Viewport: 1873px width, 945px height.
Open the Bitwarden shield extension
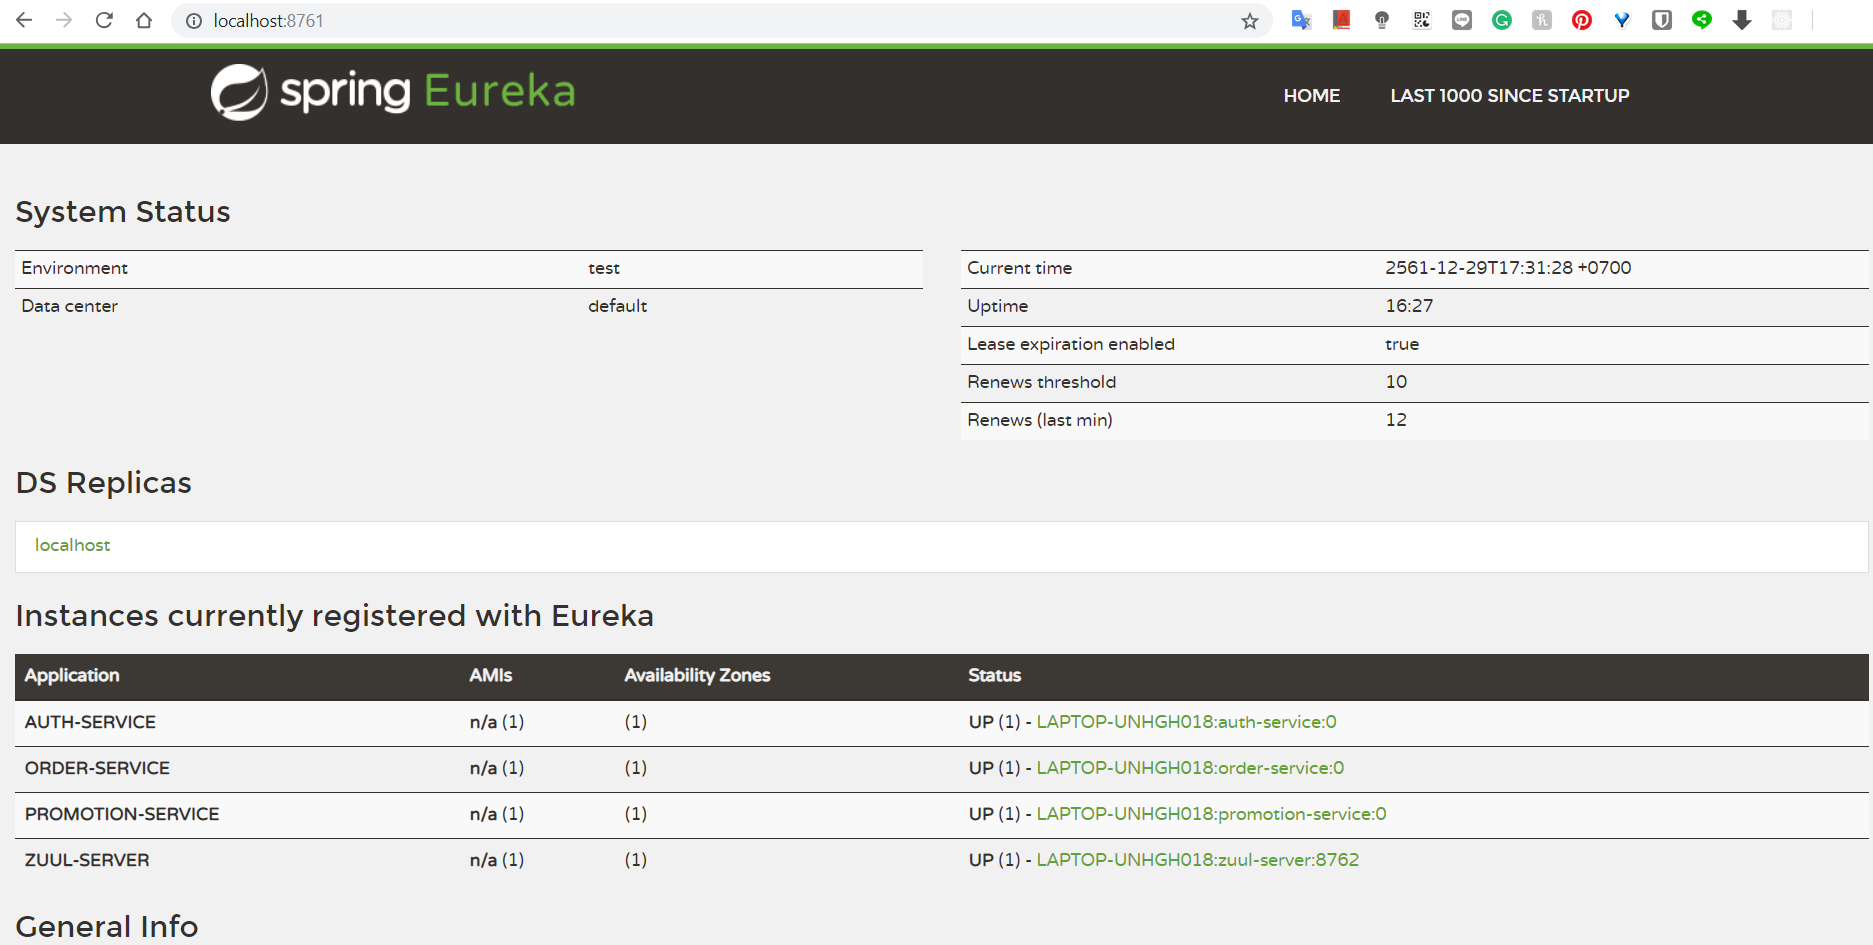click(1662, 20)
